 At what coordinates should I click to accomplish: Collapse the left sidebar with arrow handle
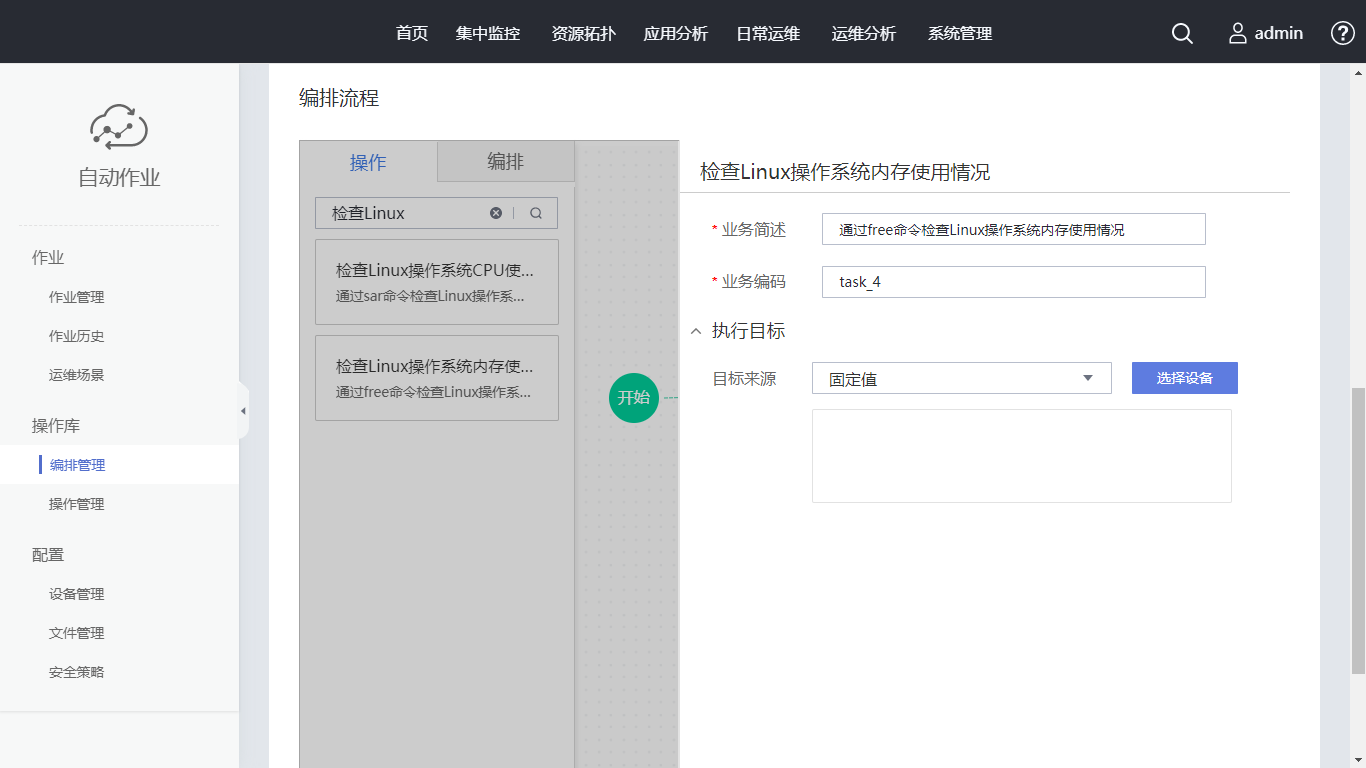coord(243,411)
